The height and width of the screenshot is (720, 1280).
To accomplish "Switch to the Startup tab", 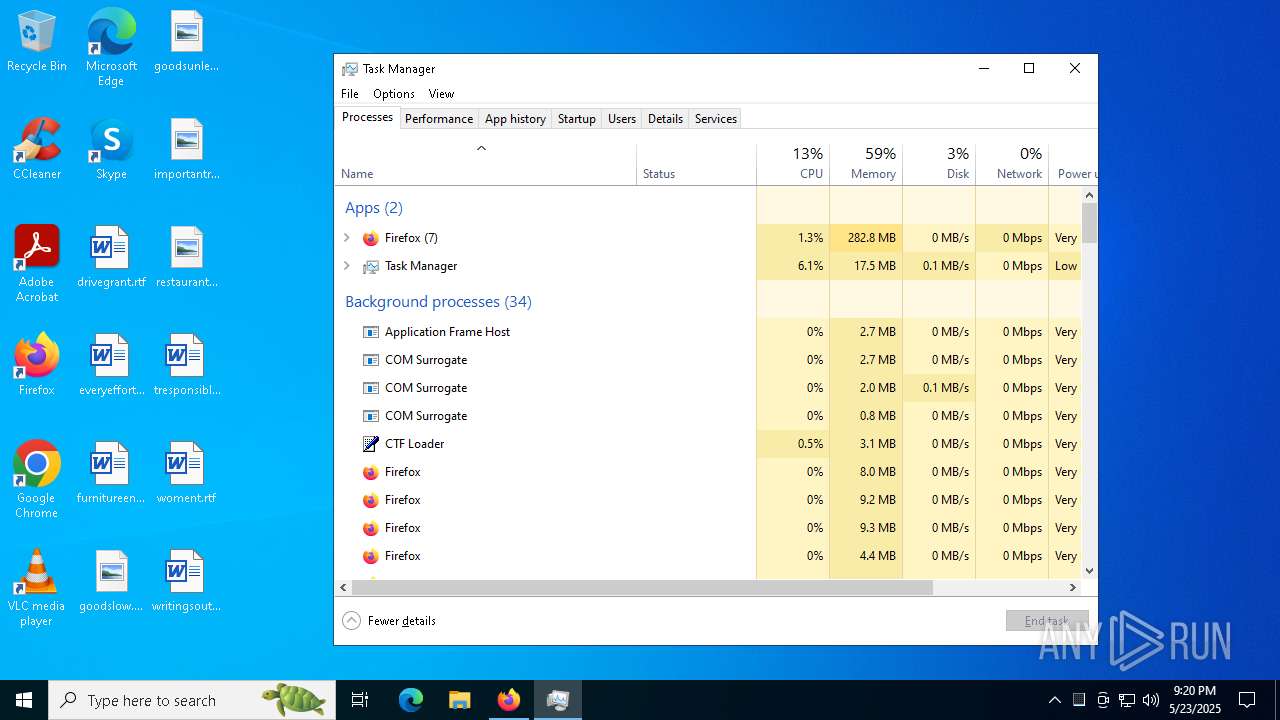I will tap(577, 119).
